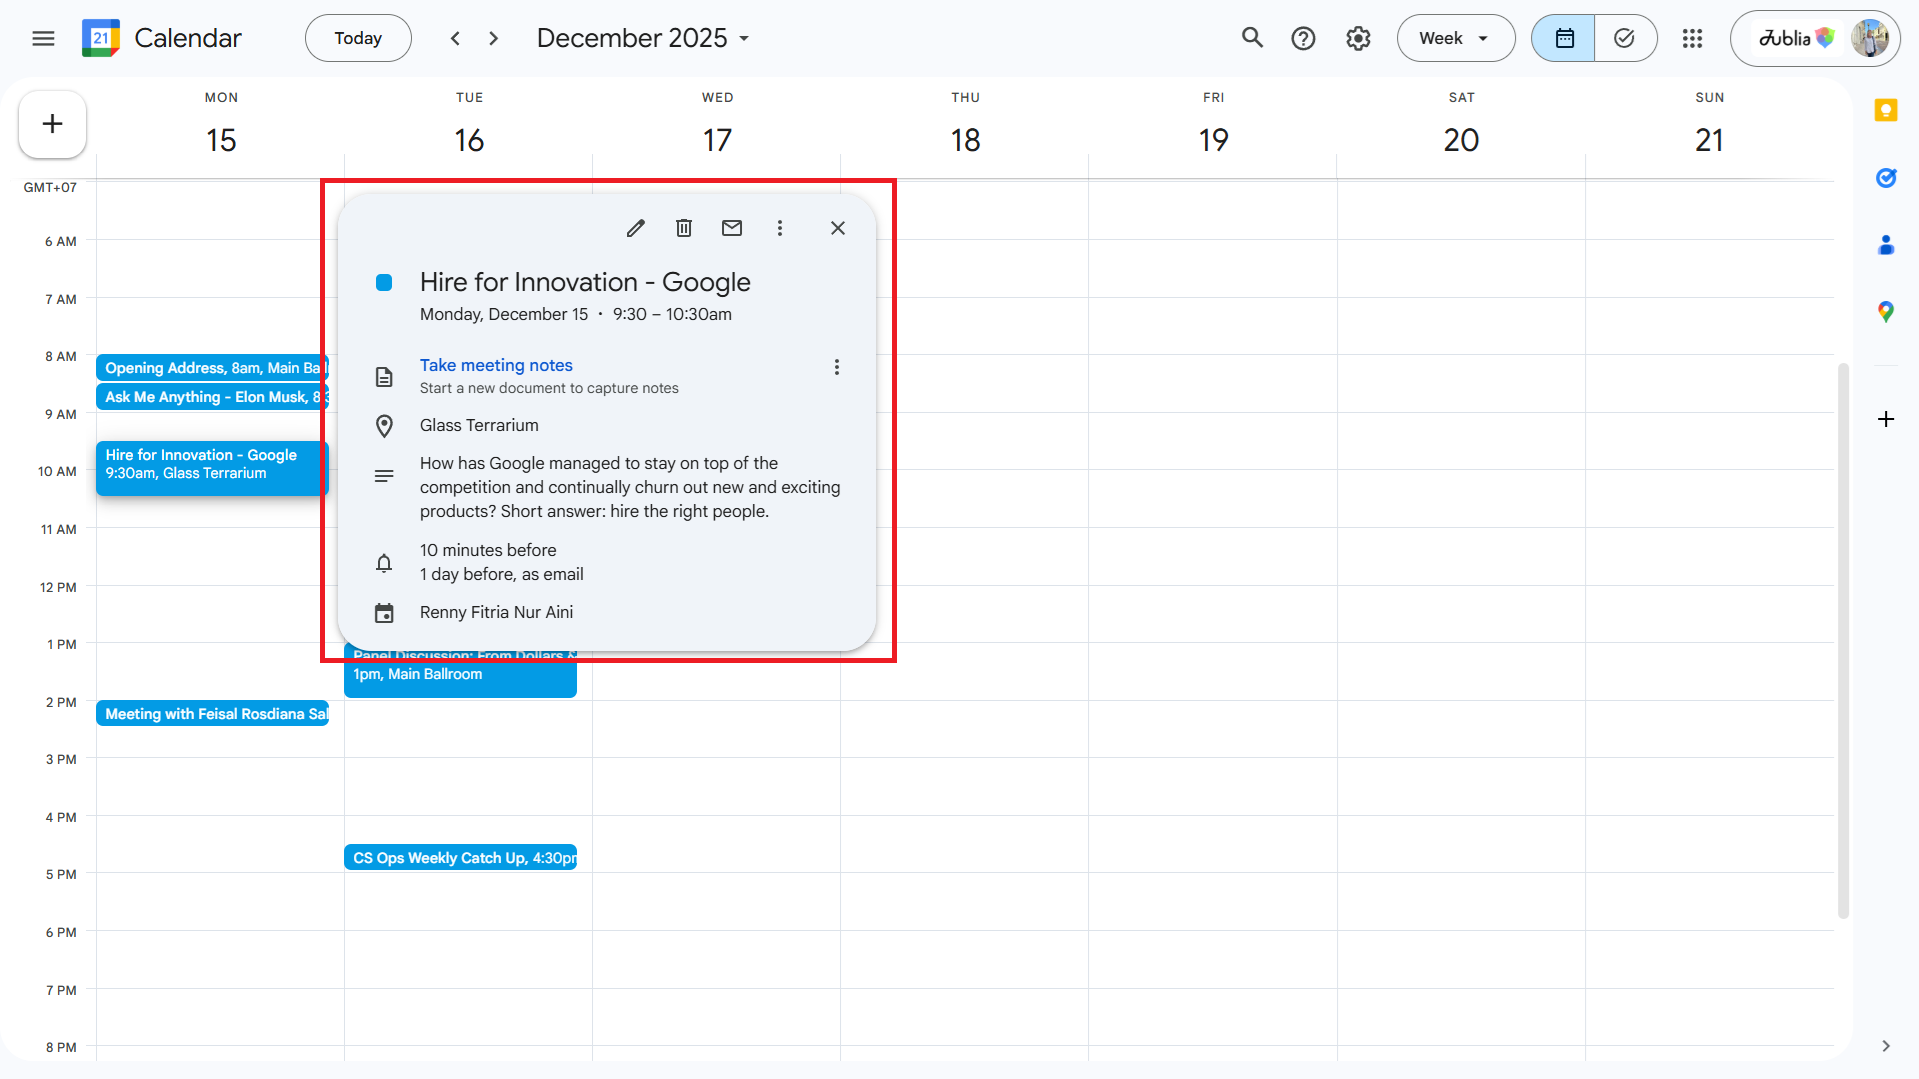Switch to Calendar view toggle
The image size is (1919, 1079).
coord(1564,38)
